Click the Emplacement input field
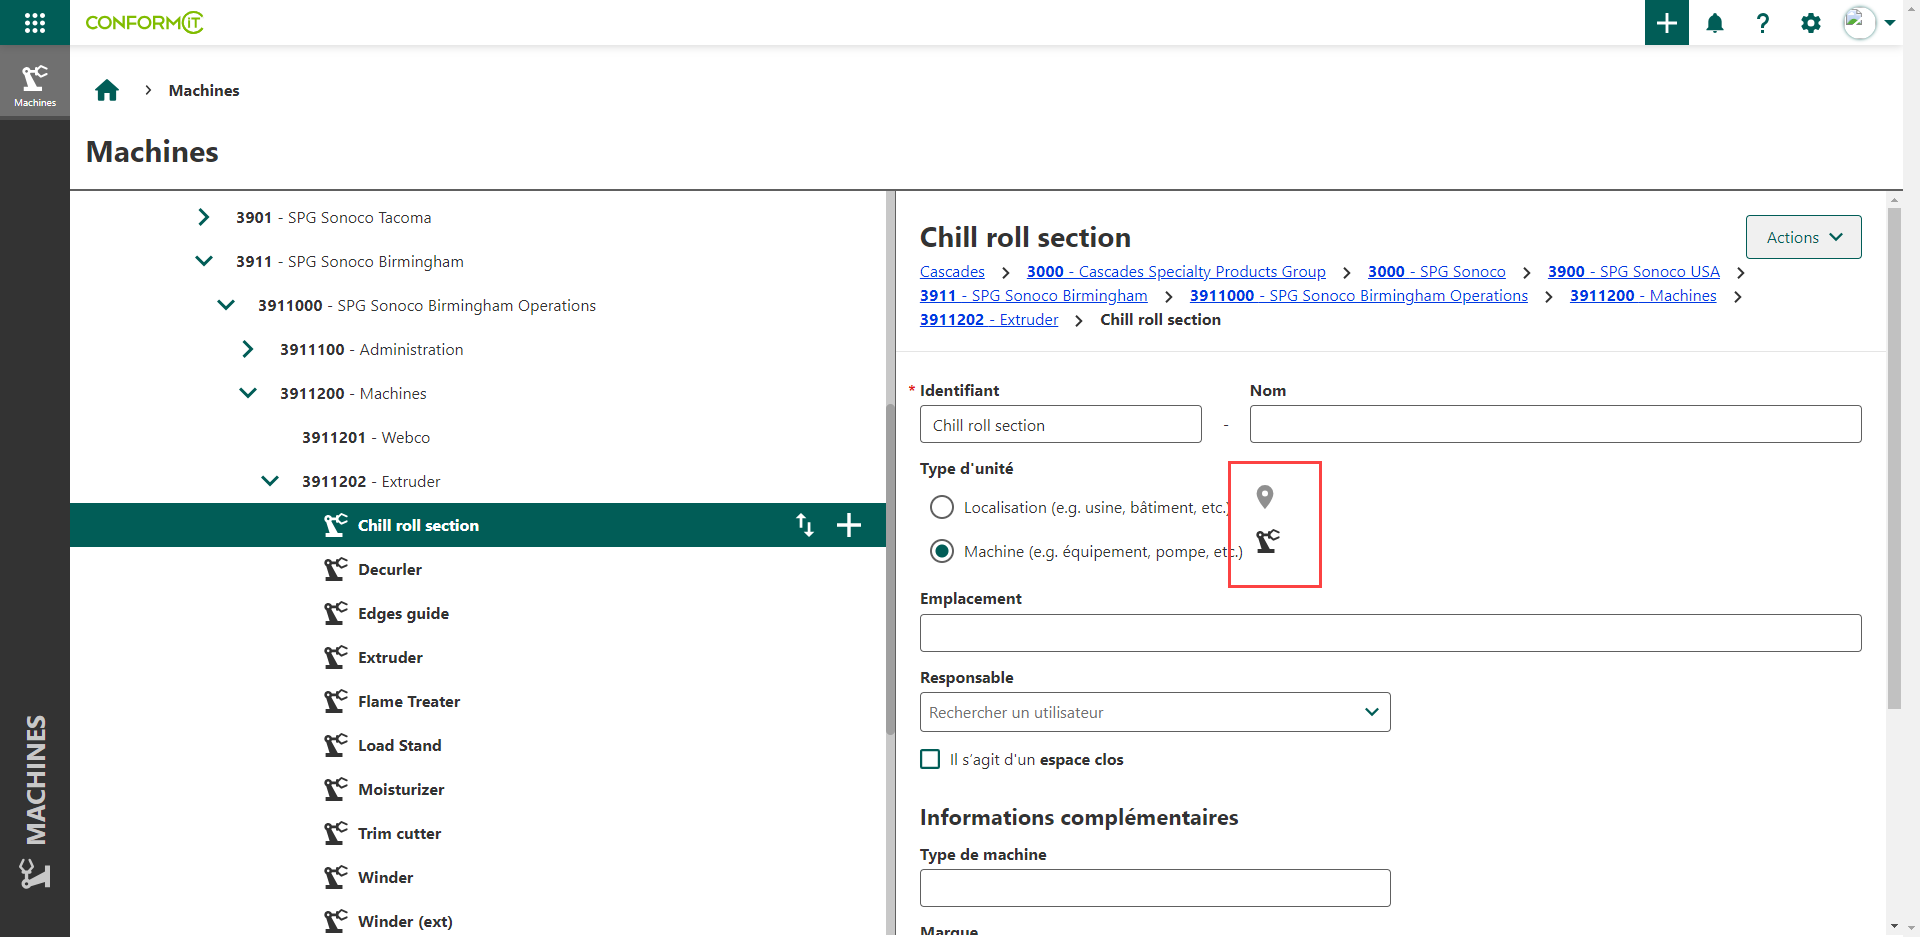Screen dimensions: 1920x937 pos(1391,633)
